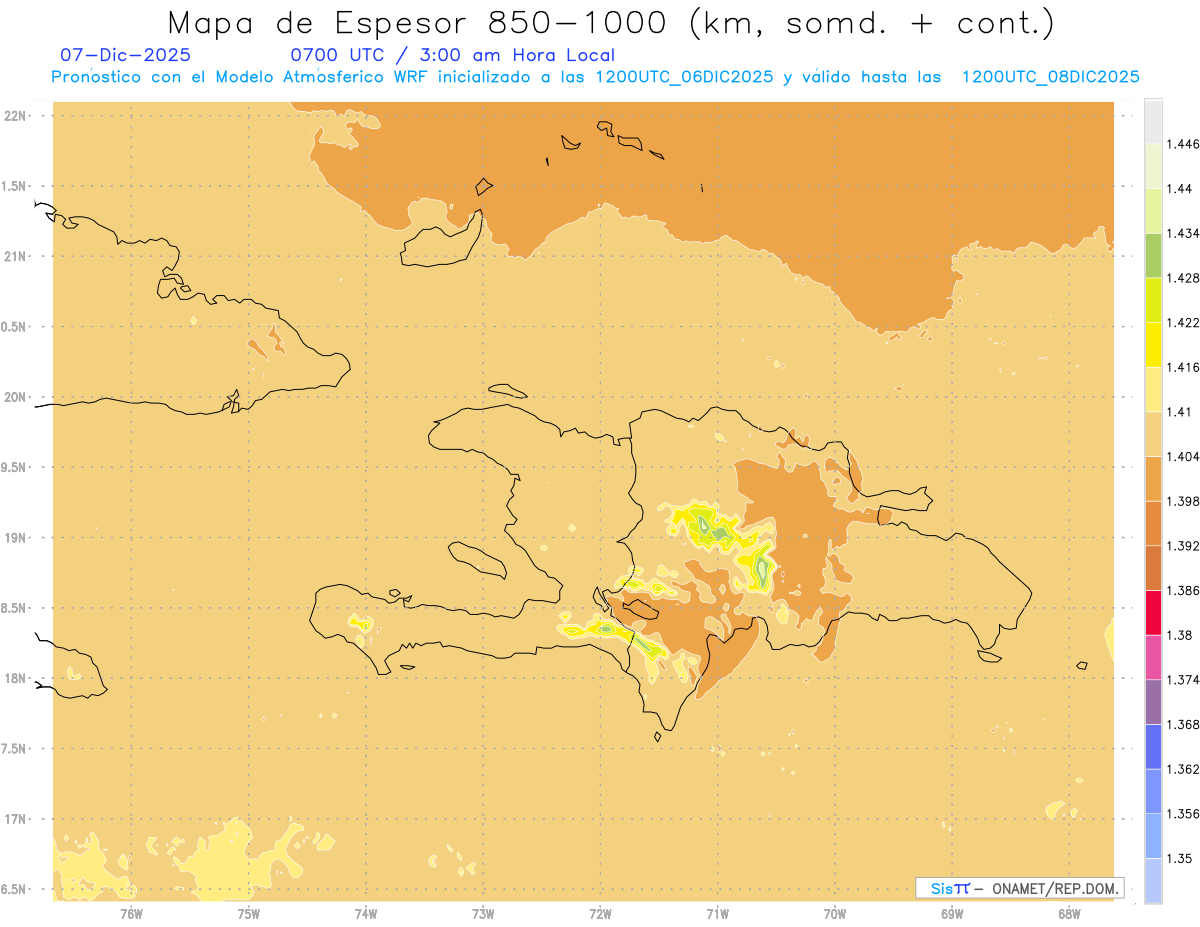Image resolution: width=1200 pixels, height=927 pixels.
Task: Select the 1.41 legend value
Action: [x=1181, y=412]
